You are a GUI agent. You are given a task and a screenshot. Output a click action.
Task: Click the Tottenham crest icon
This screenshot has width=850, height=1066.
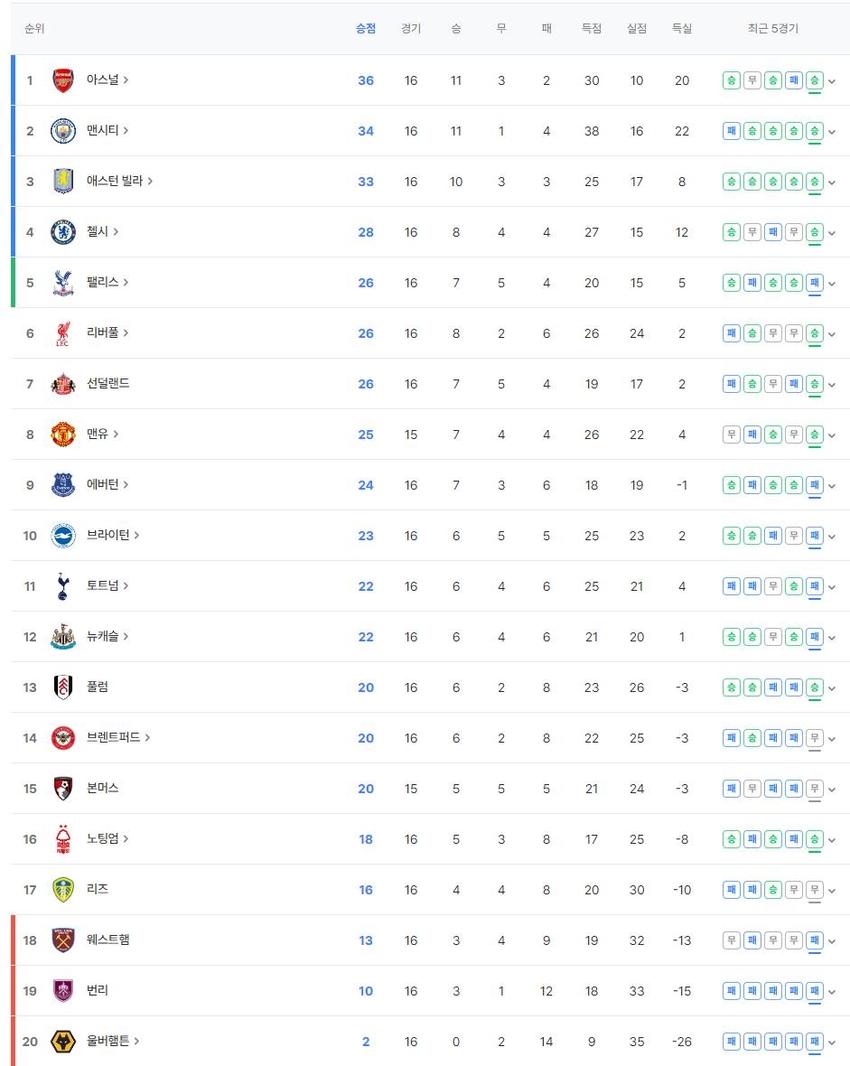pos(63,586)
